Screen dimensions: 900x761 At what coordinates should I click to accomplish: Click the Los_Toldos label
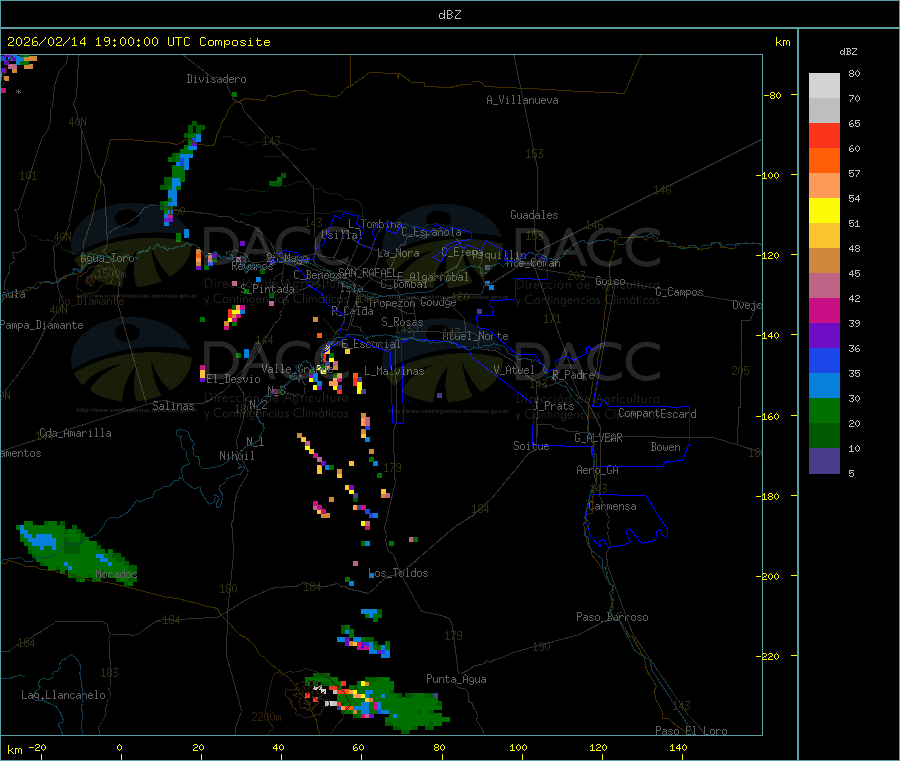pos(398,573)
